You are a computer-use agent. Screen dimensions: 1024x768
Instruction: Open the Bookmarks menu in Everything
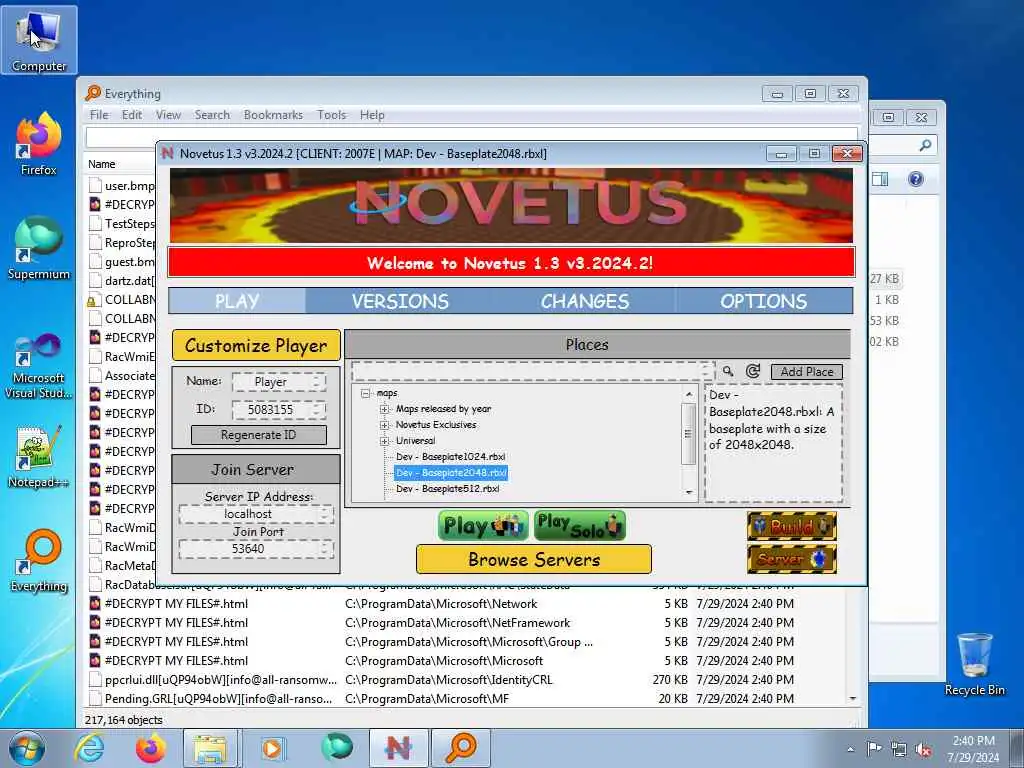[273, 115]
